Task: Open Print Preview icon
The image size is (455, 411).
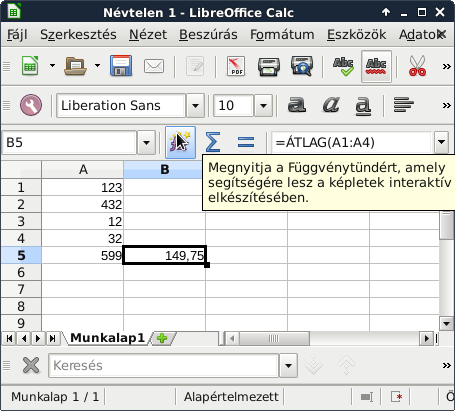Action: click(x=302, y=66)
